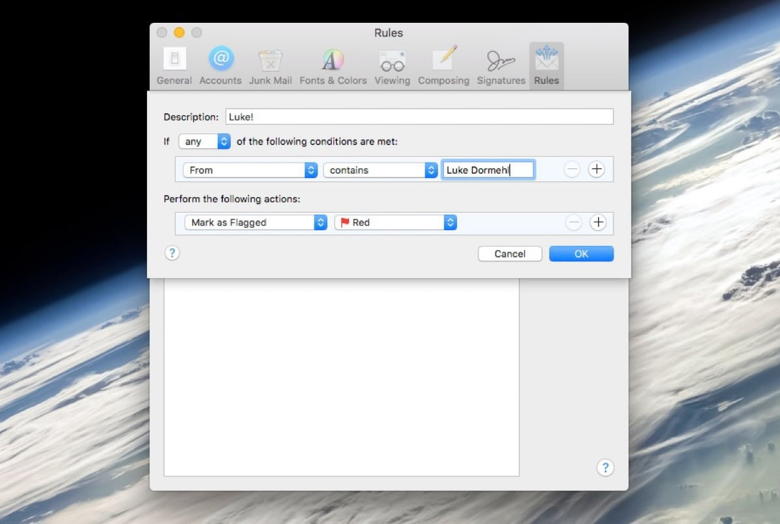Open the Accounts preferences pane
780x524 pixels.
(220, 66)
